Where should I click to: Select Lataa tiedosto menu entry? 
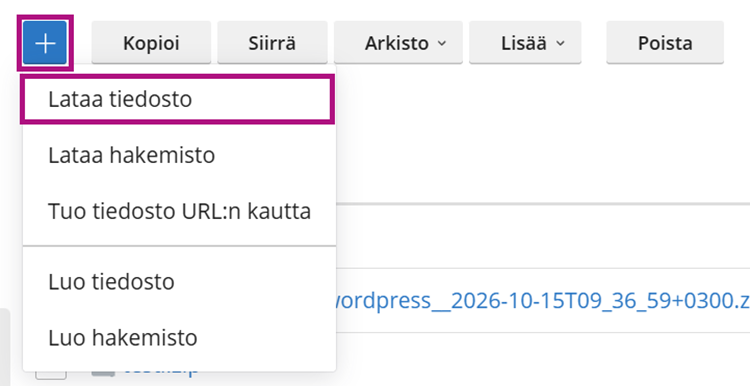pyautogui.click(x=177, y=99)
